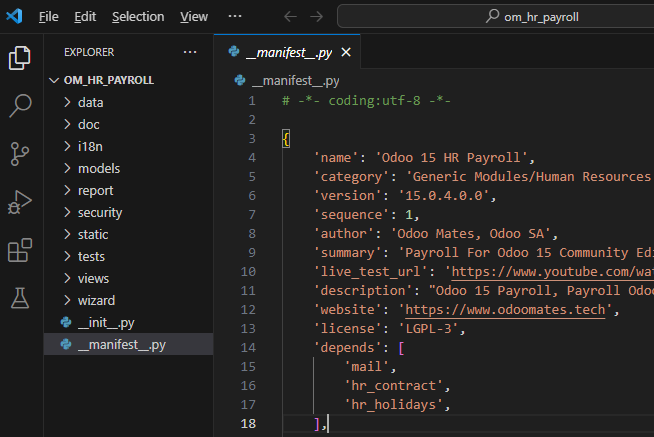Expand the wizard folder
This screenshot has height=437, width=654.
coord(128,300)
